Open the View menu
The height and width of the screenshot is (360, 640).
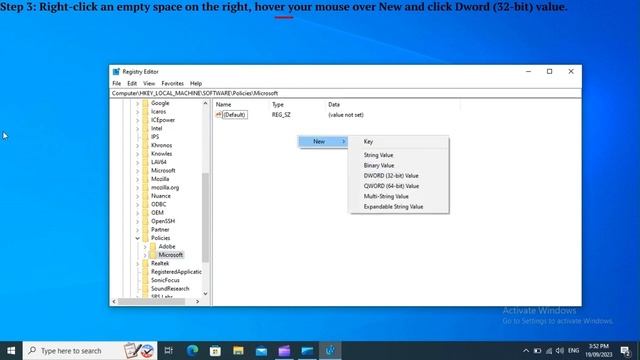click(x=149, y=83)
